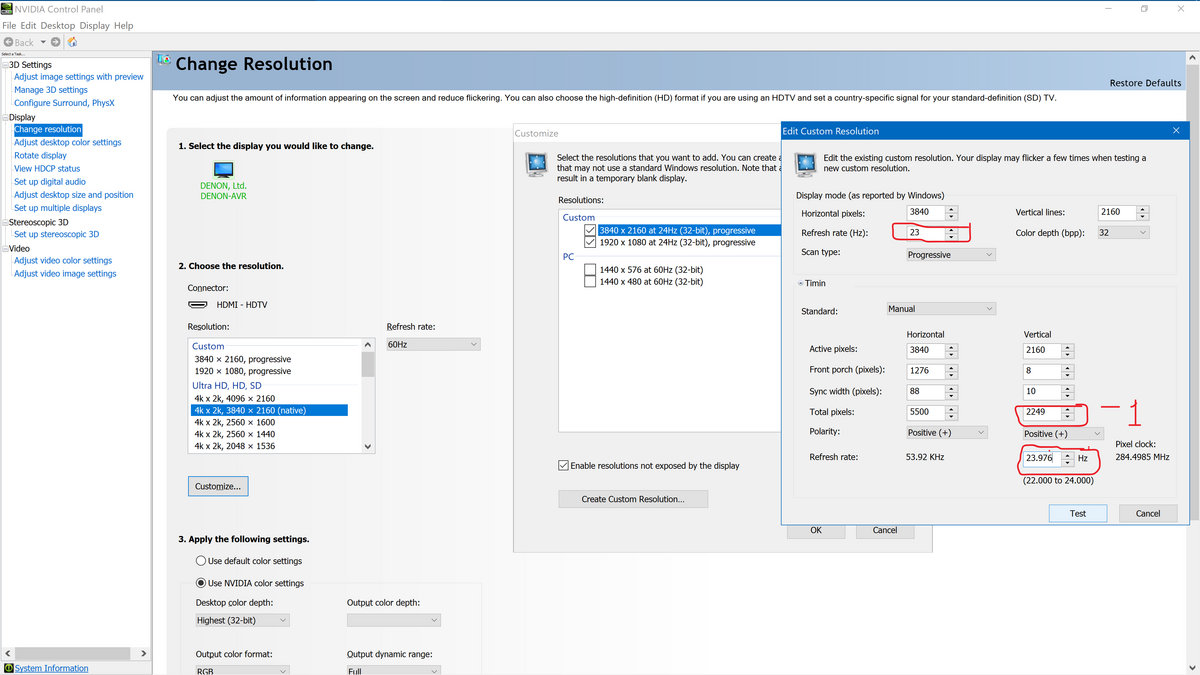Click the System Information icon
The width and height of the screenshot is (1200, 675).
pyautogui.click(x=9, y=668)
